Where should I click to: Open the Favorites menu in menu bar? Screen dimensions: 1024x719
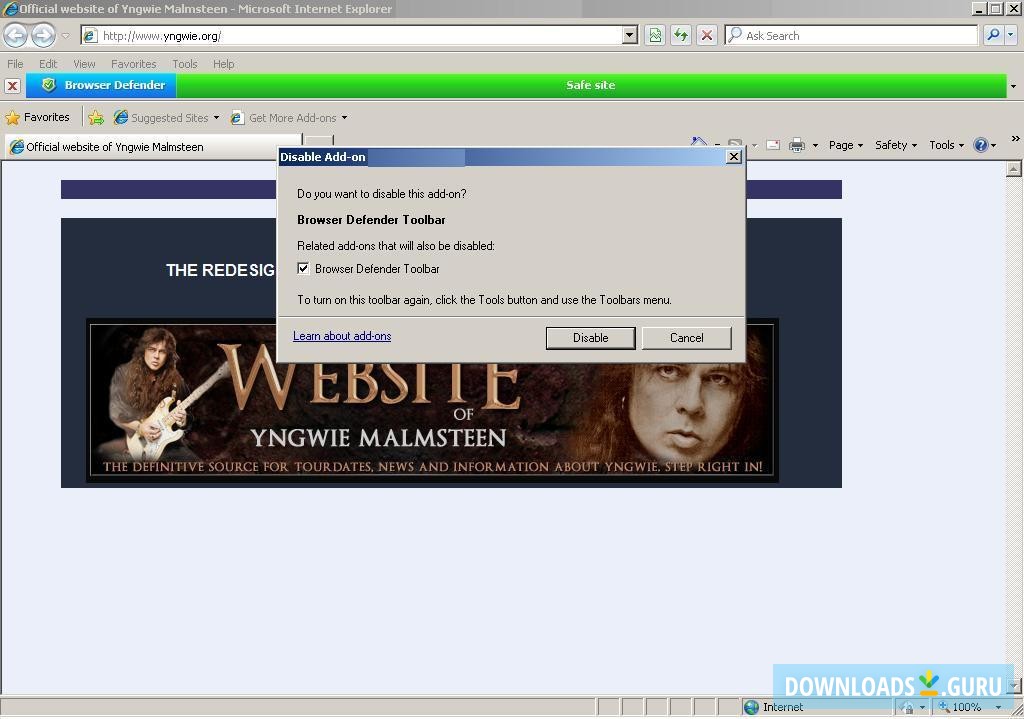[133, 64]
